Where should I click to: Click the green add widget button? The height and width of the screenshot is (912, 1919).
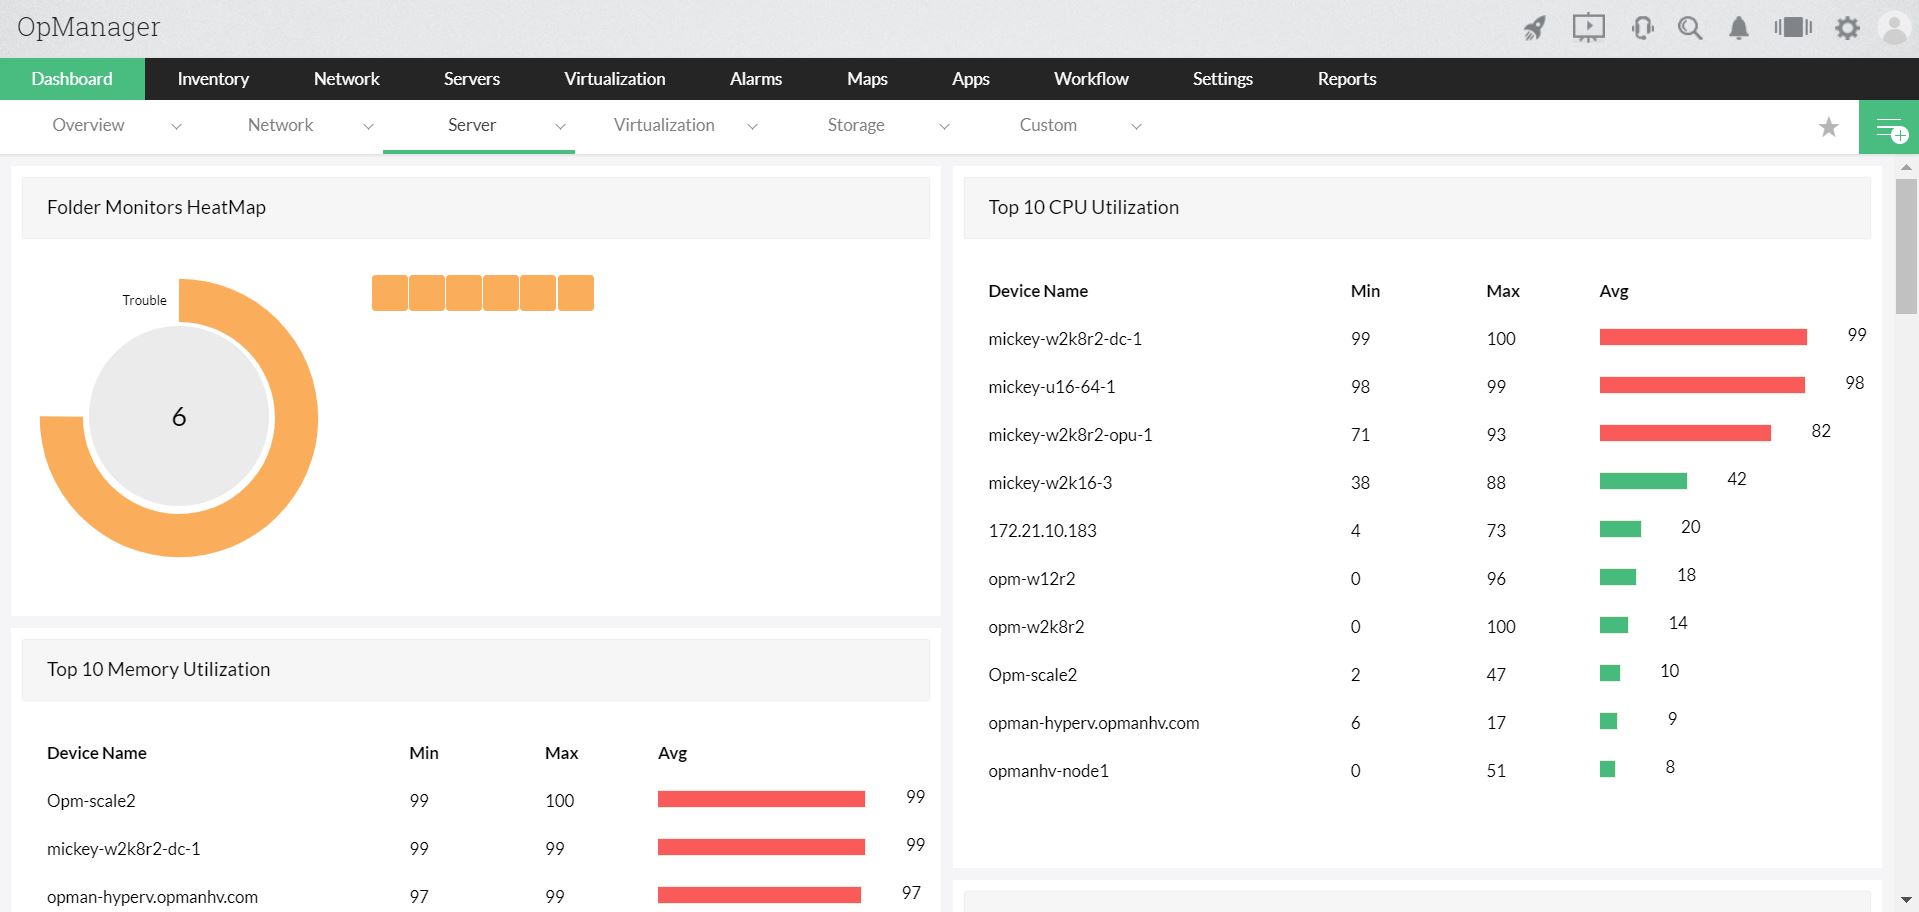(x=1889, y=127)
